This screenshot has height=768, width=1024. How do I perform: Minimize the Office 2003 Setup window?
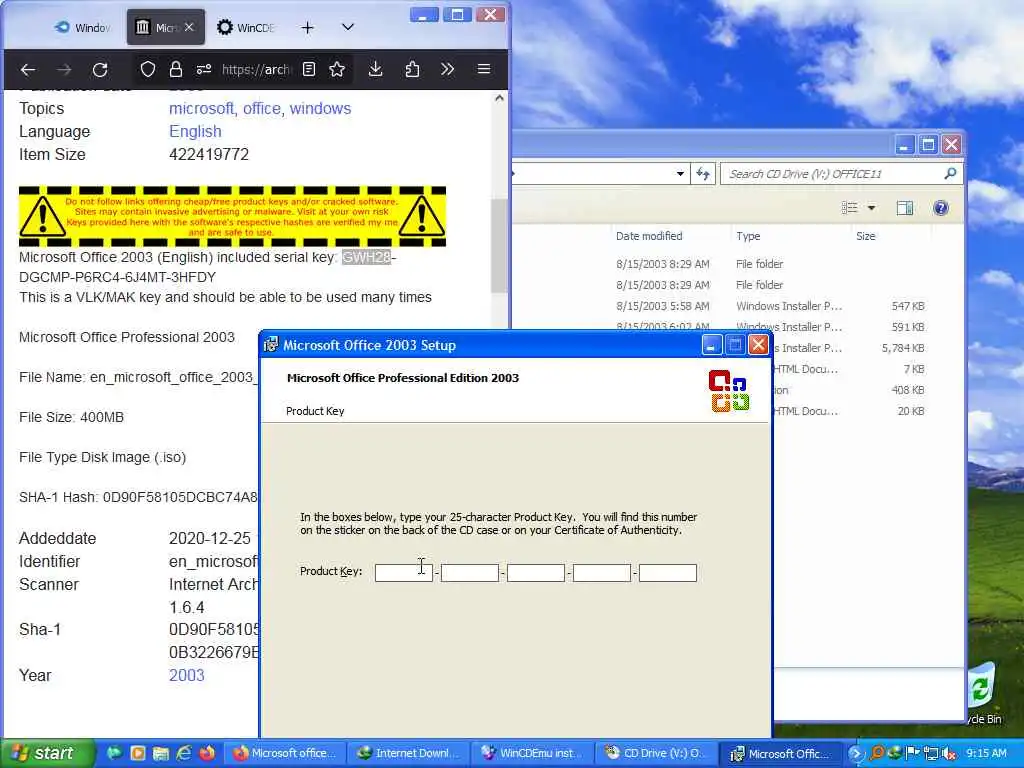click(711, 344)
